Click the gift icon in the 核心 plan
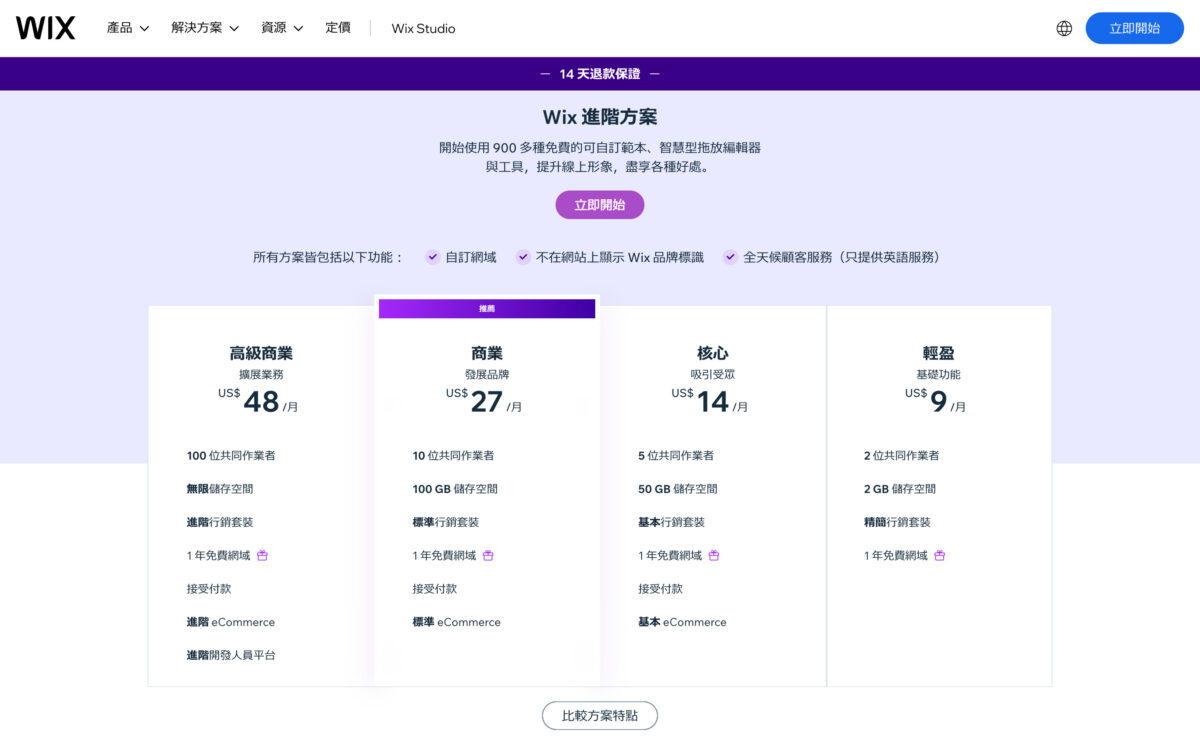1200x747 pixels. coord(714,555)
